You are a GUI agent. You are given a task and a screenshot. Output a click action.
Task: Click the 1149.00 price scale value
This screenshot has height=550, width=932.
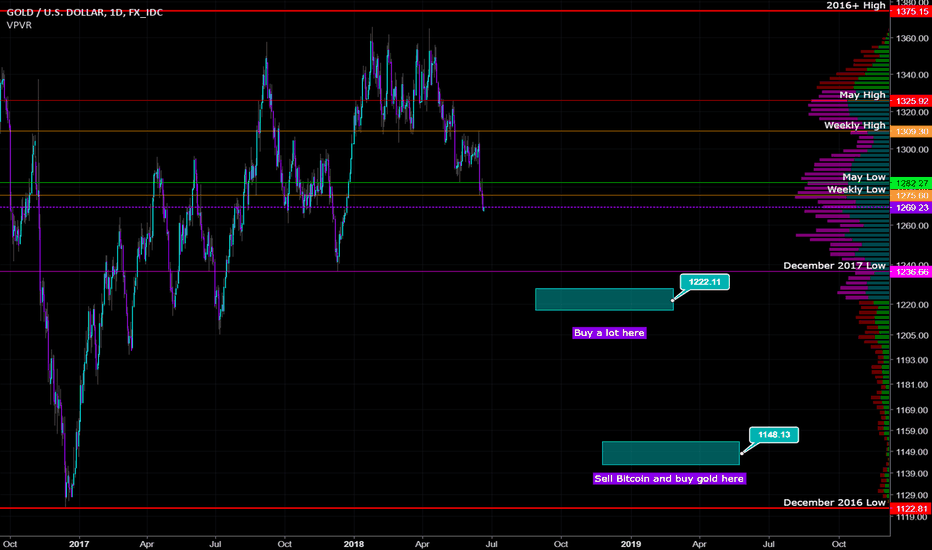point(912,452)
